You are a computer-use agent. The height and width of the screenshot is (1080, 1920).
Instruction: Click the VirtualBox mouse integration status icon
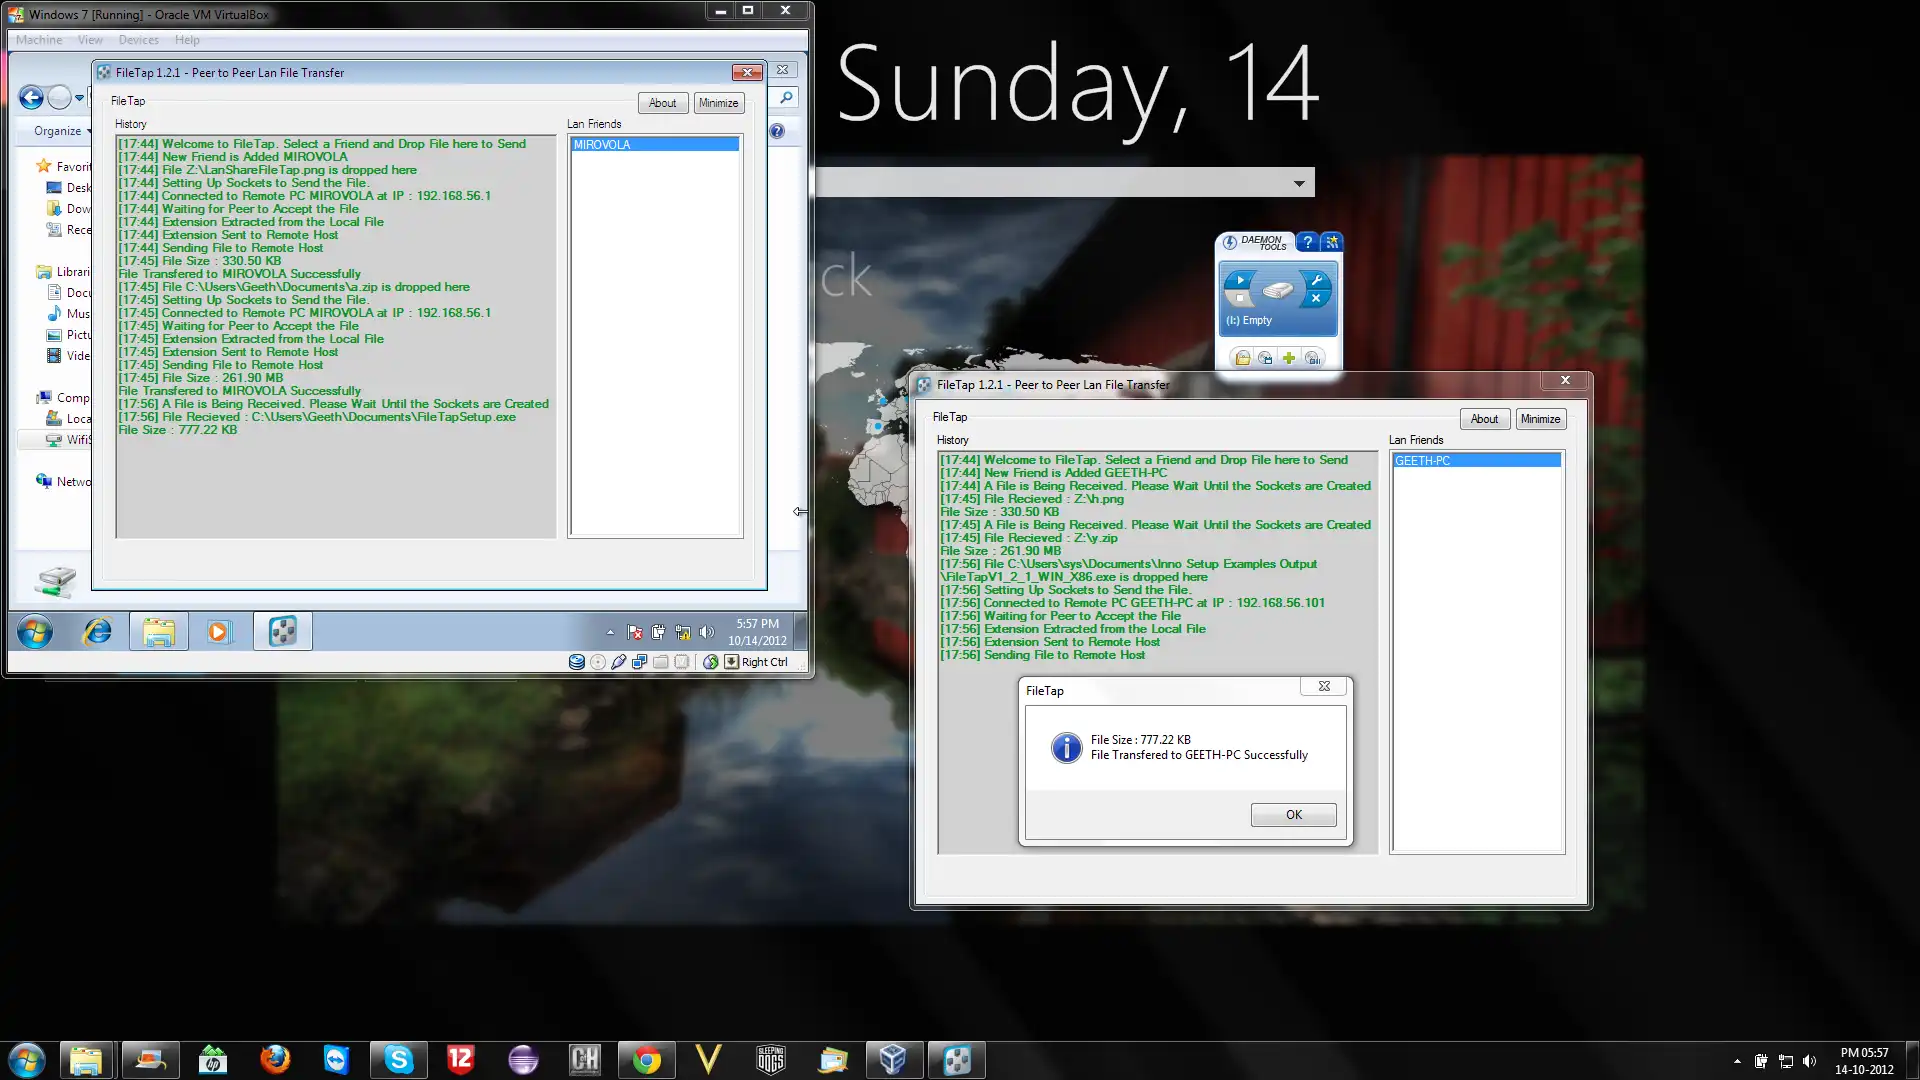[711, 662]
